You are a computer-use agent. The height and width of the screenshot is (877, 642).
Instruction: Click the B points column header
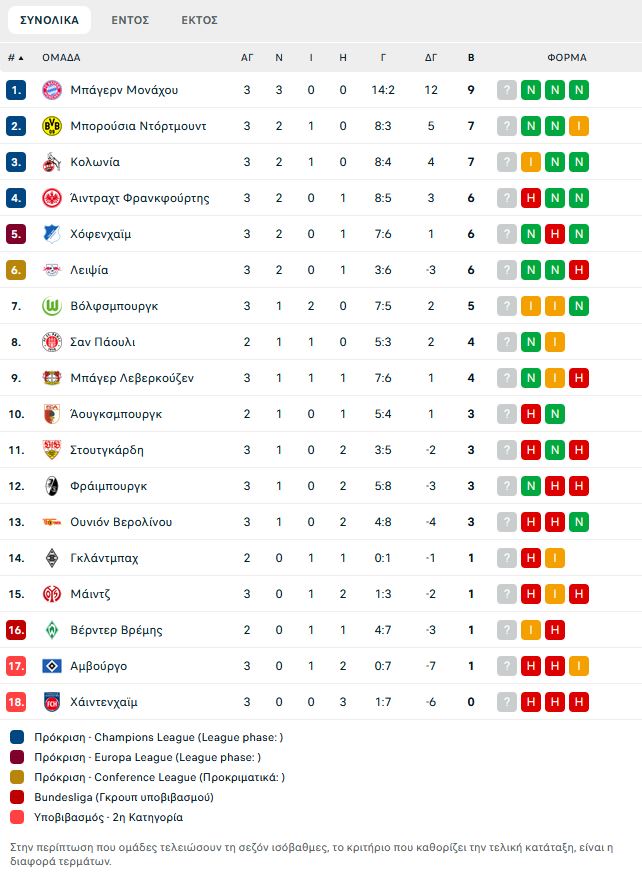point(471,58)
